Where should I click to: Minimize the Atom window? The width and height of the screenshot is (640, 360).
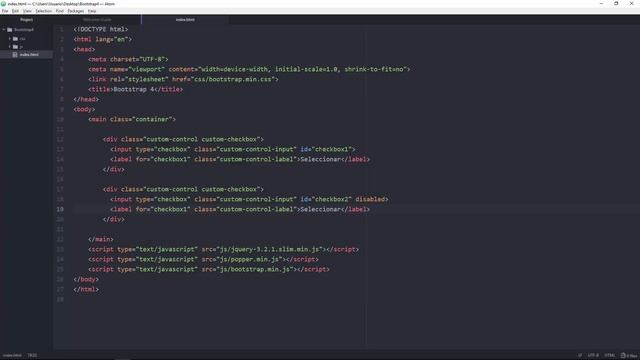[601, 4]
